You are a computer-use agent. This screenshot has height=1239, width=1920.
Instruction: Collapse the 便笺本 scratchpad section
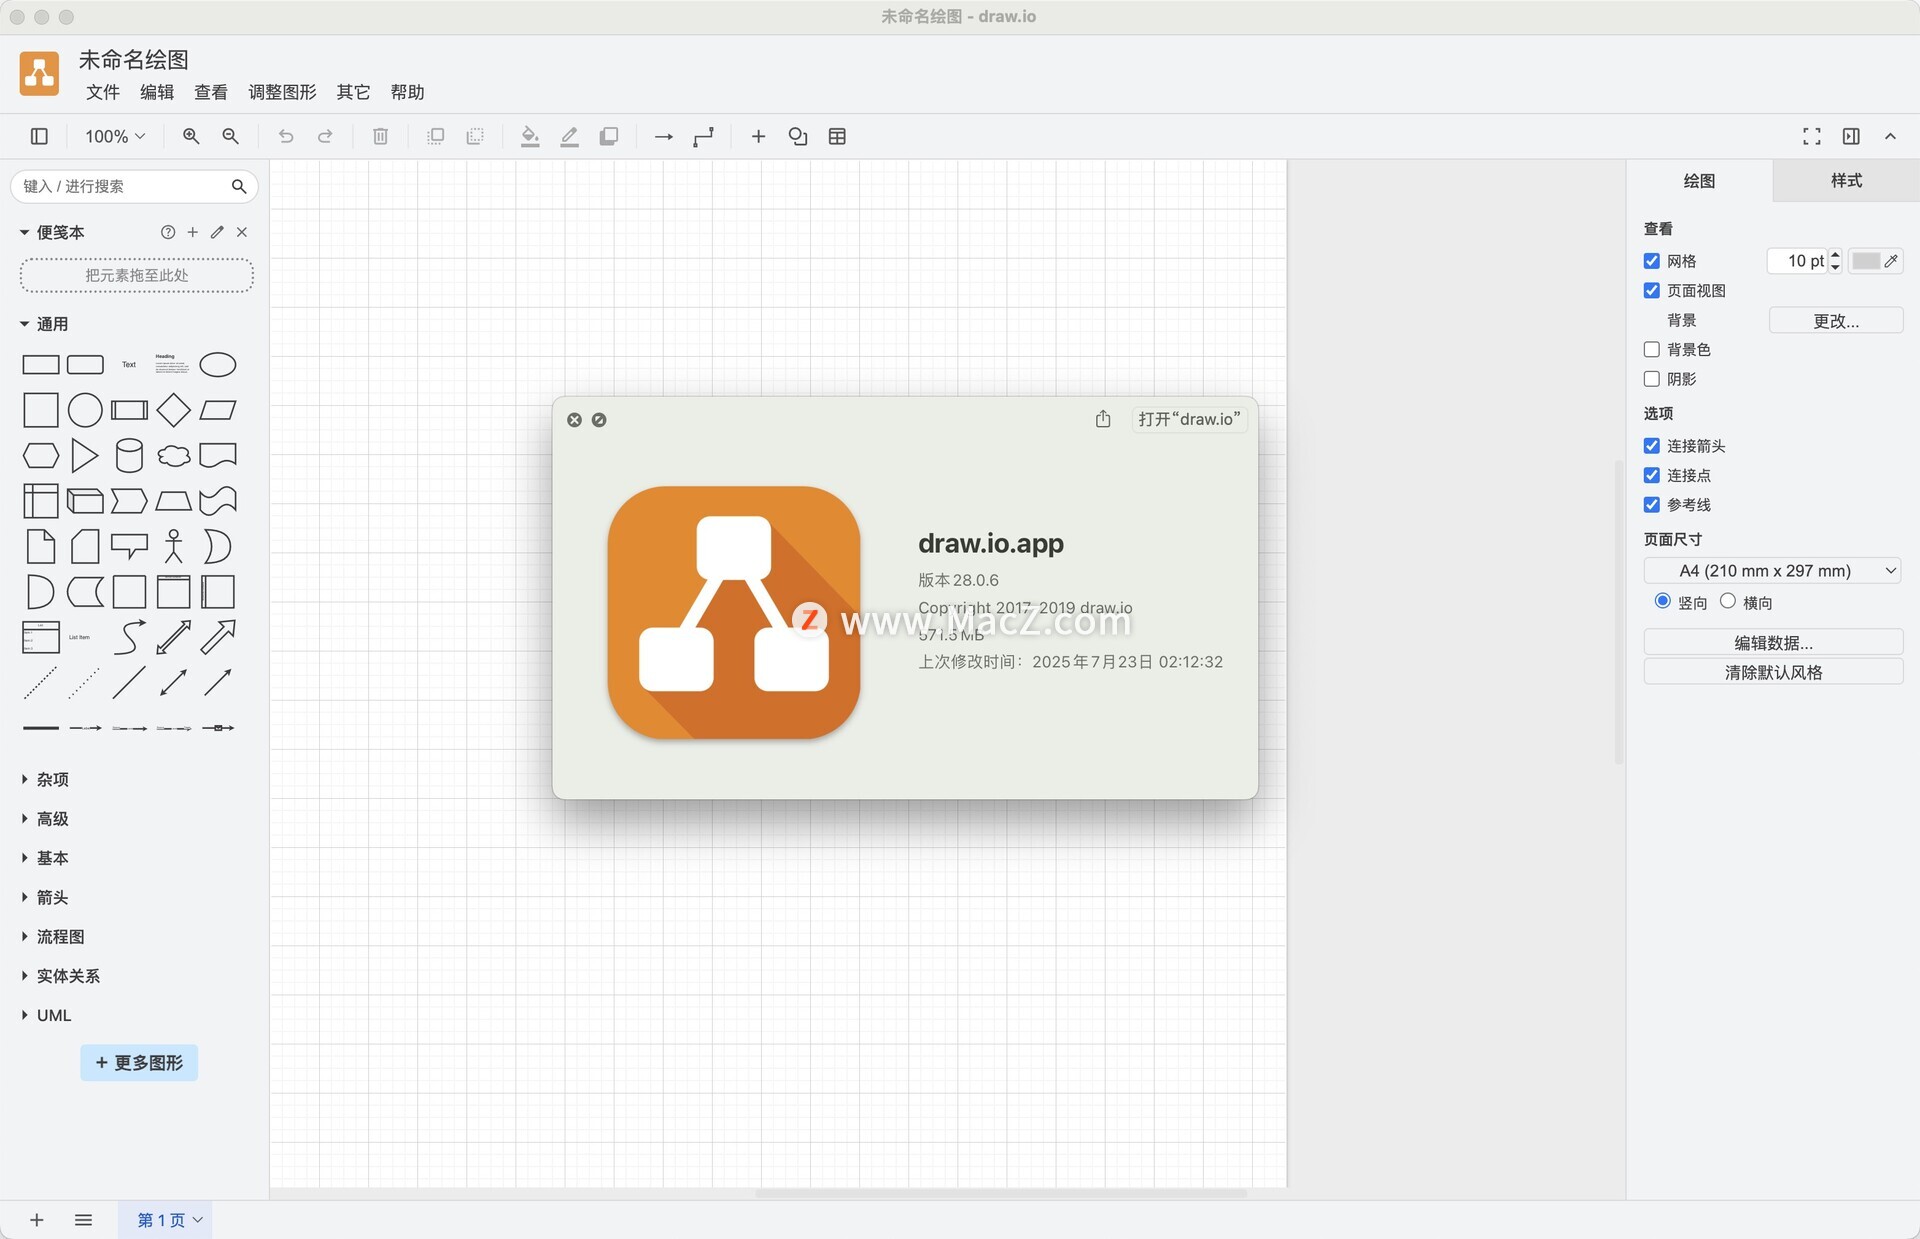click(x=52, y=232)
